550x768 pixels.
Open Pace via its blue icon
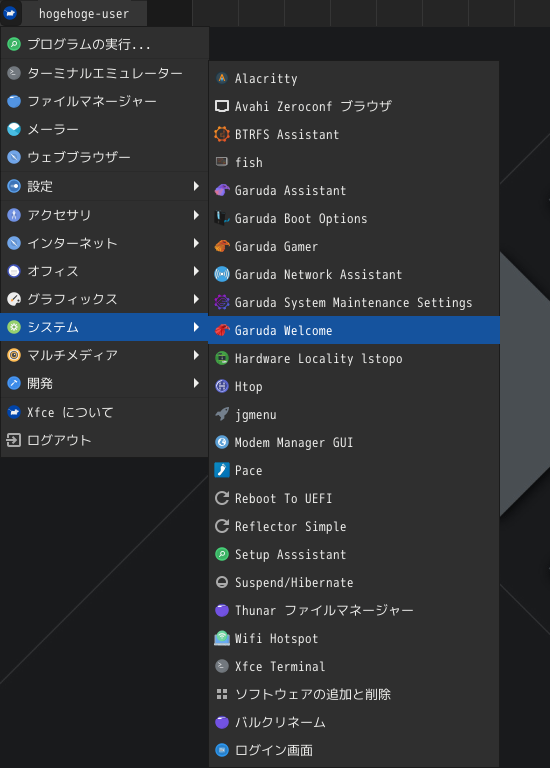click(x=222, y=470)
